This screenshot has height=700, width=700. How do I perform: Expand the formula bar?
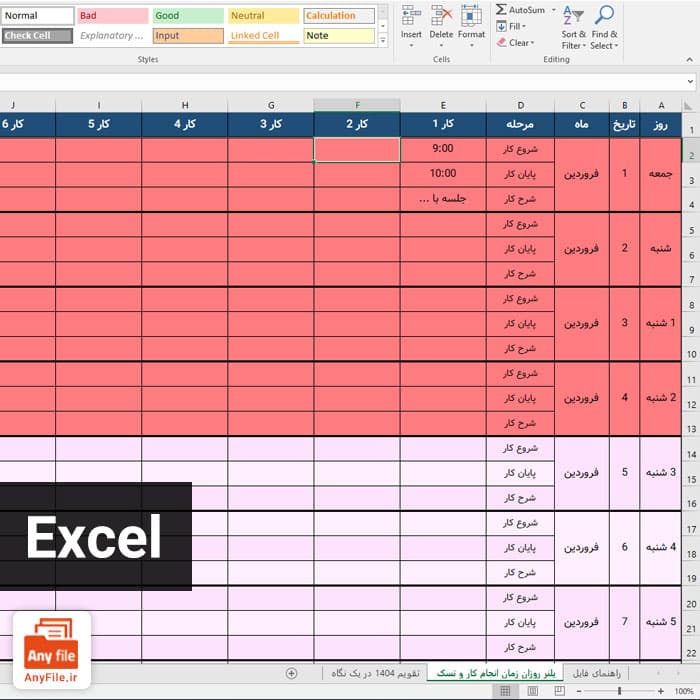[690, 82]
